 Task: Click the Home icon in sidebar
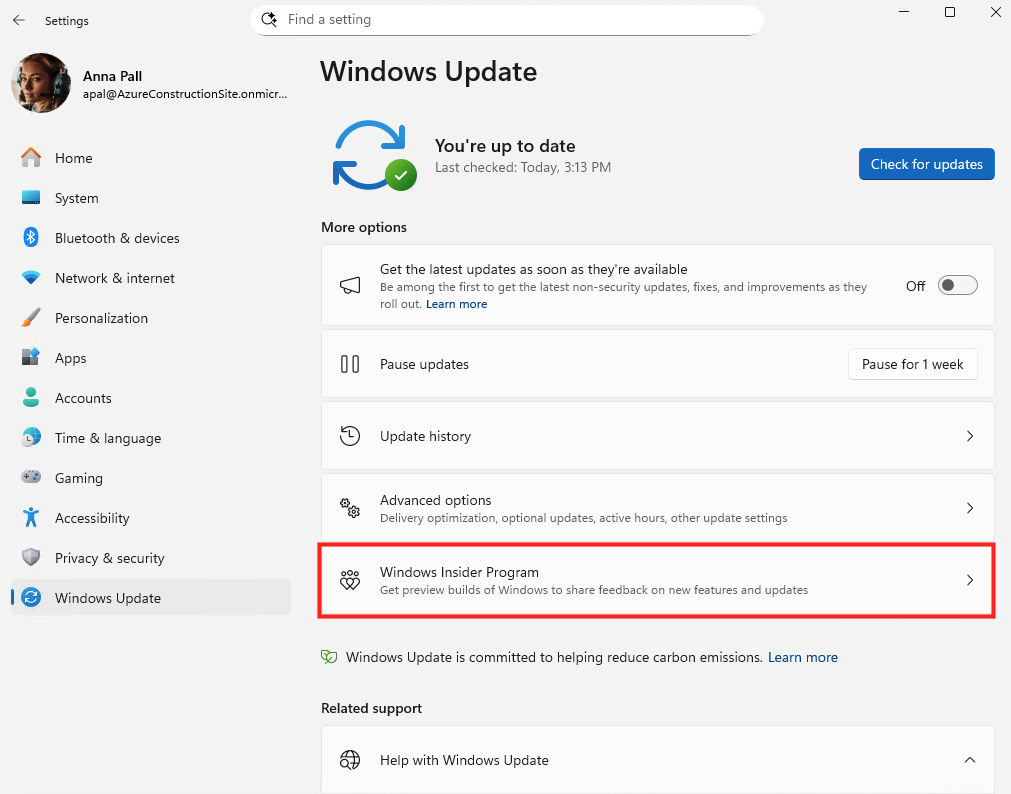pos(31,158)
